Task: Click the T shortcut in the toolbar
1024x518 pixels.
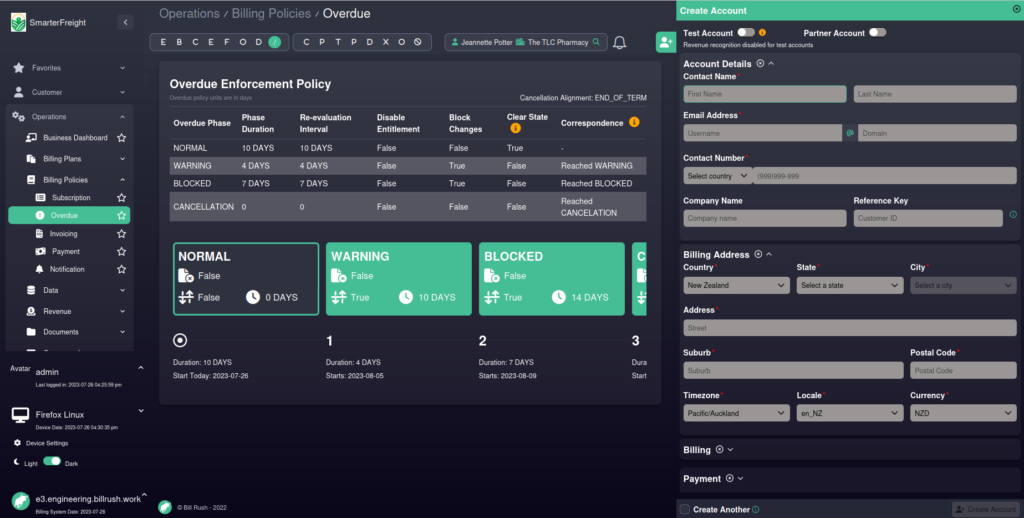Action: pos(338,42)
